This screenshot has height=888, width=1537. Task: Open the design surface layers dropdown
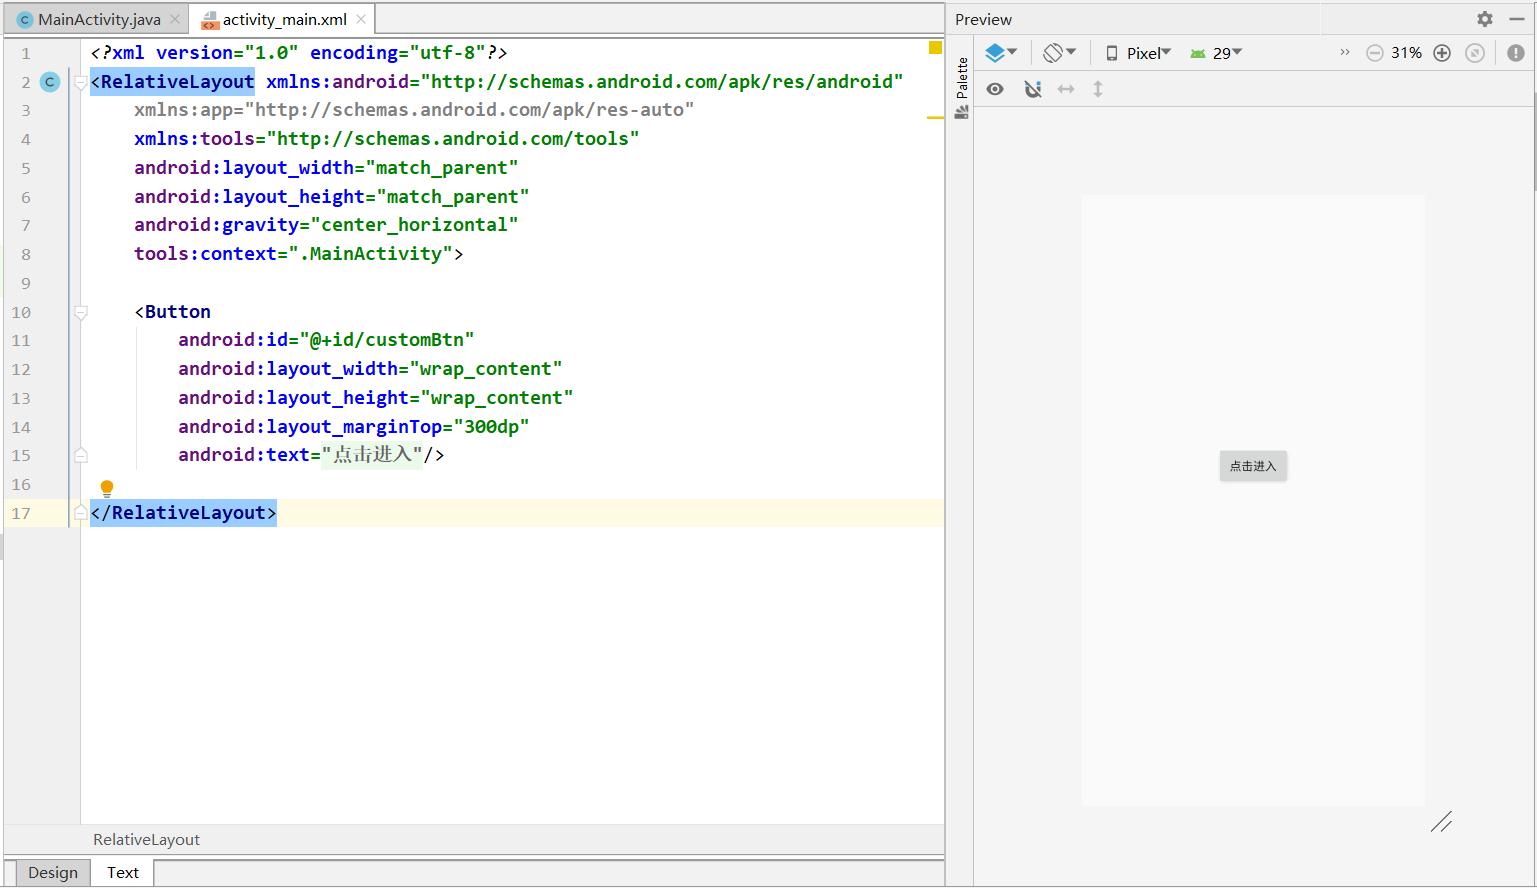pyautogui.click(x=1001, y=53)
